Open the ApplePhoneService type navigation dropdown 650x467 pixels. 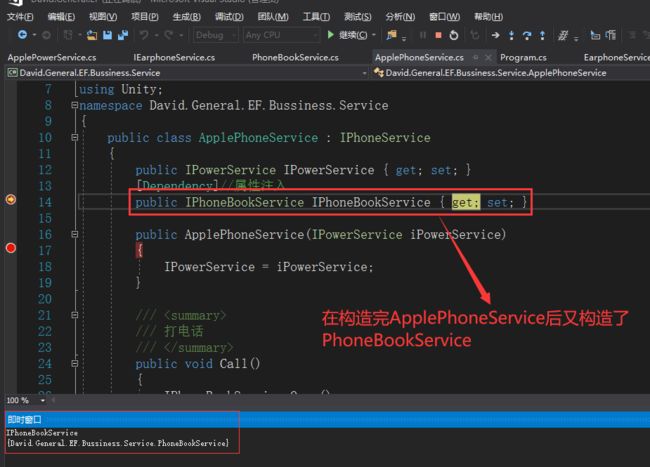pos(510,73)
